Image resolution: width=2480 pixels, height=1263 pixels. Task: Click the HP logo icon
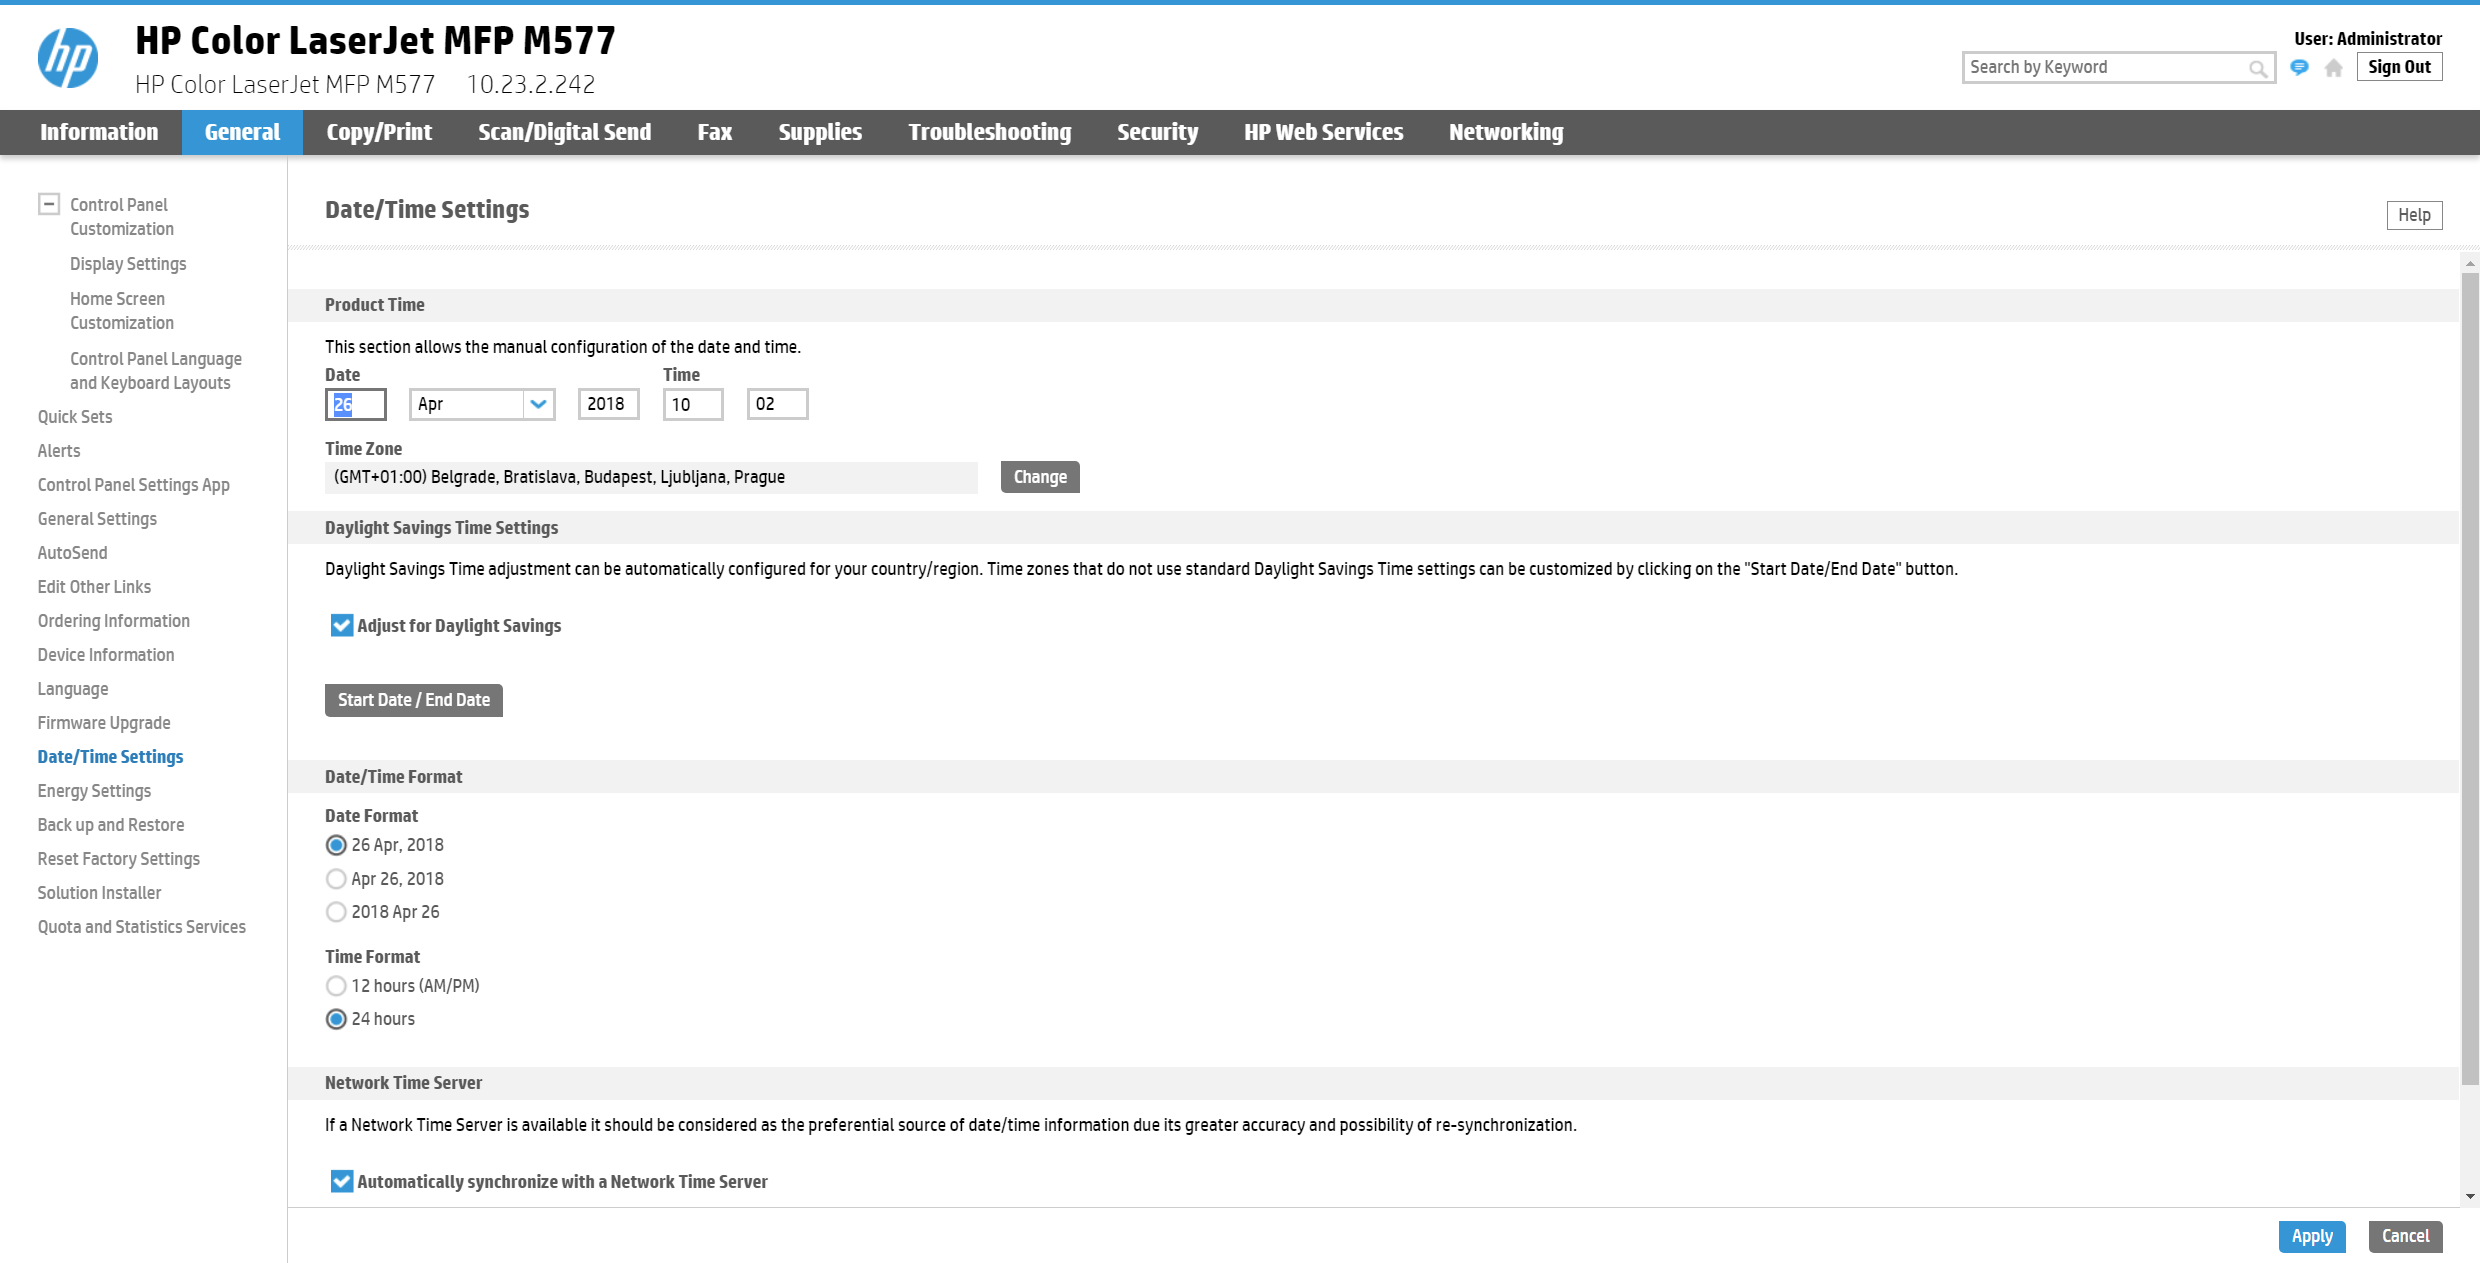[68, 58]
